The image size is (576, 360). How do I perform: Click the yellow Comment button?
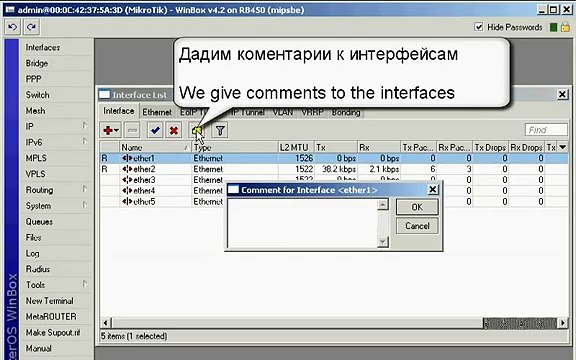coord(197,130)
